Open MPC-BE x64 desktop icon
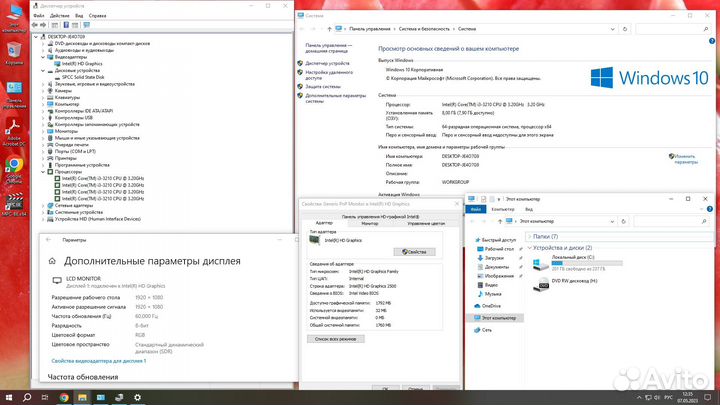The height and width of the screenshot is (405, 720). tap(14, 204)
